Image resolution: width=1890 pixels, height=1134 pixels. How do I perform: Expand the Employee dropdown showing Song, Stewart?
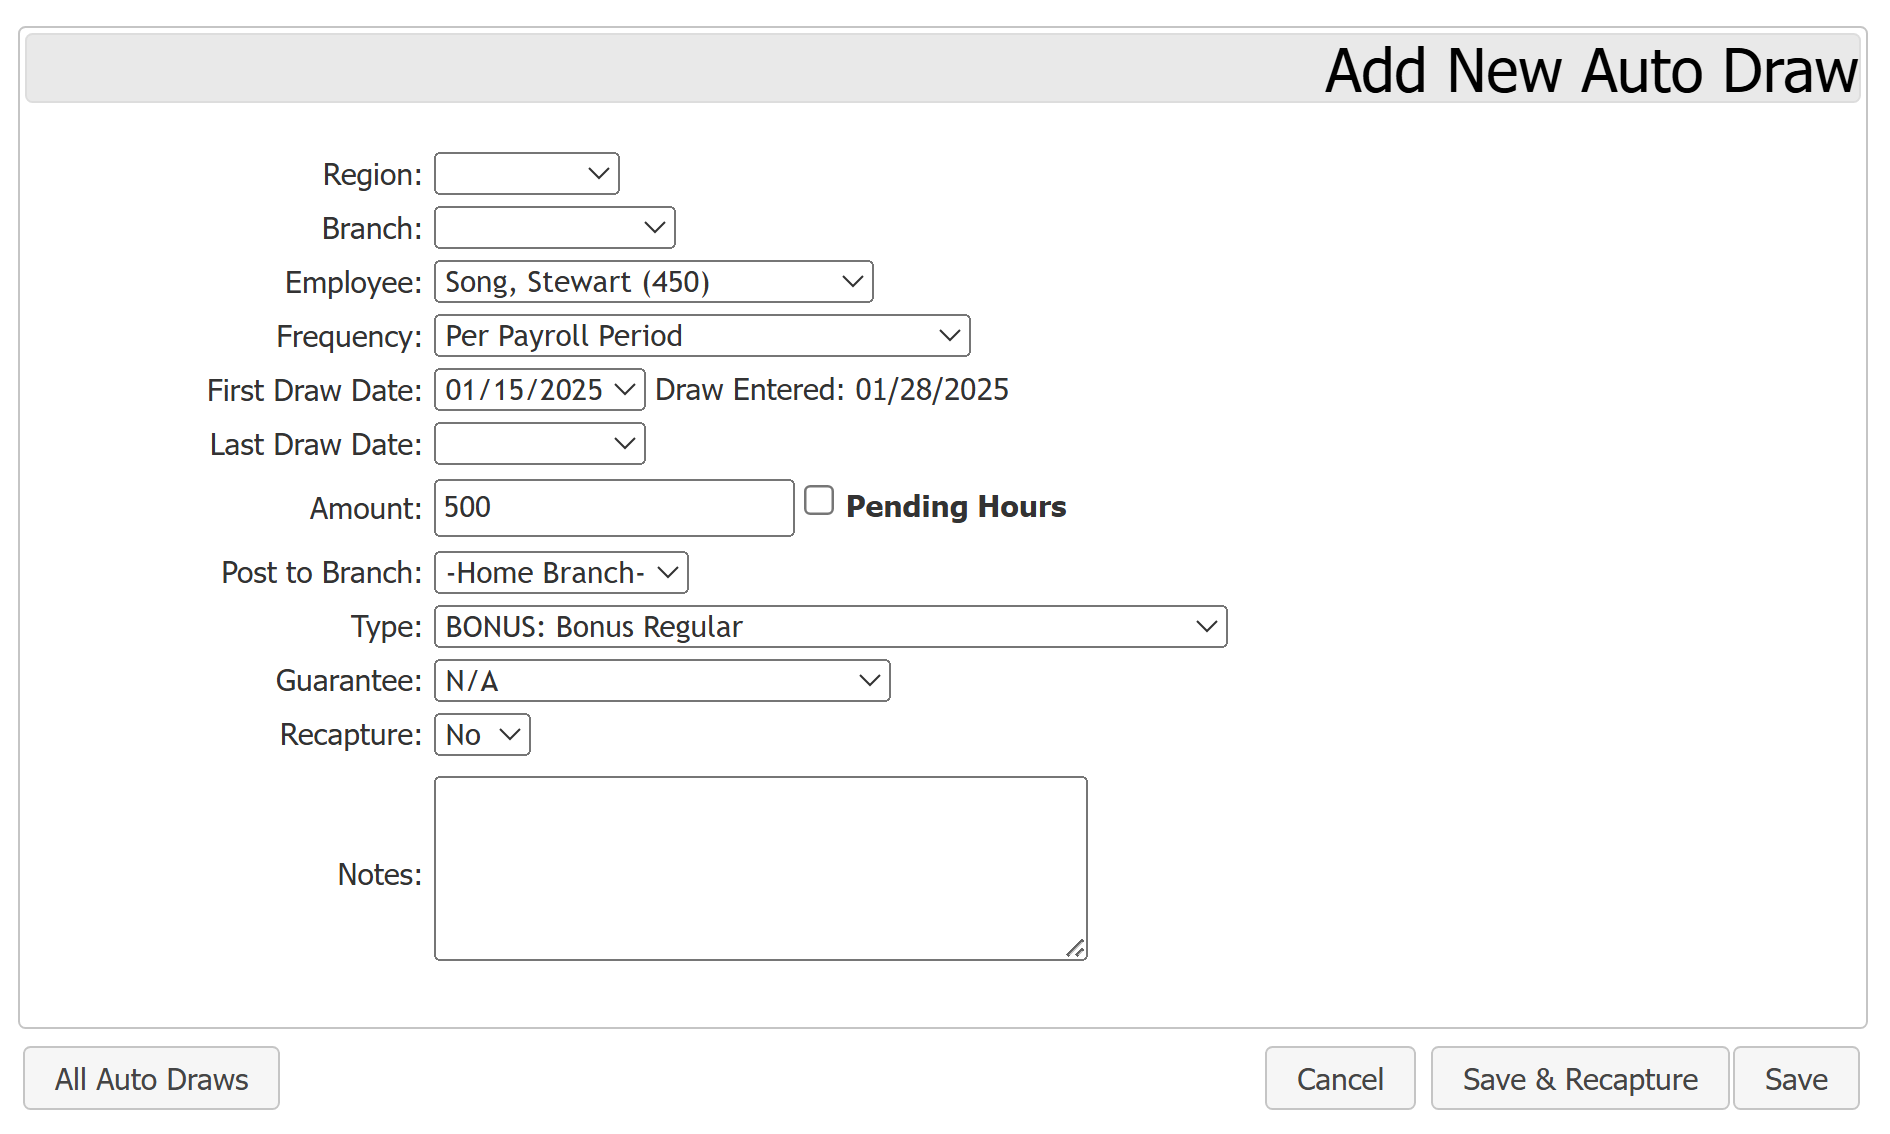tap(654, 282)
